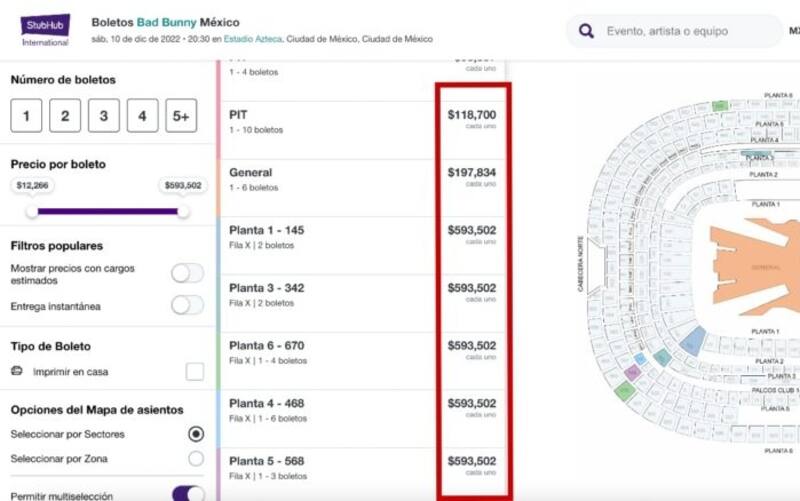The height and width of the screenshot is (501, 800).
Task: Check the Imprimir en casa checkbox
Action: click(x=195, y=372)
